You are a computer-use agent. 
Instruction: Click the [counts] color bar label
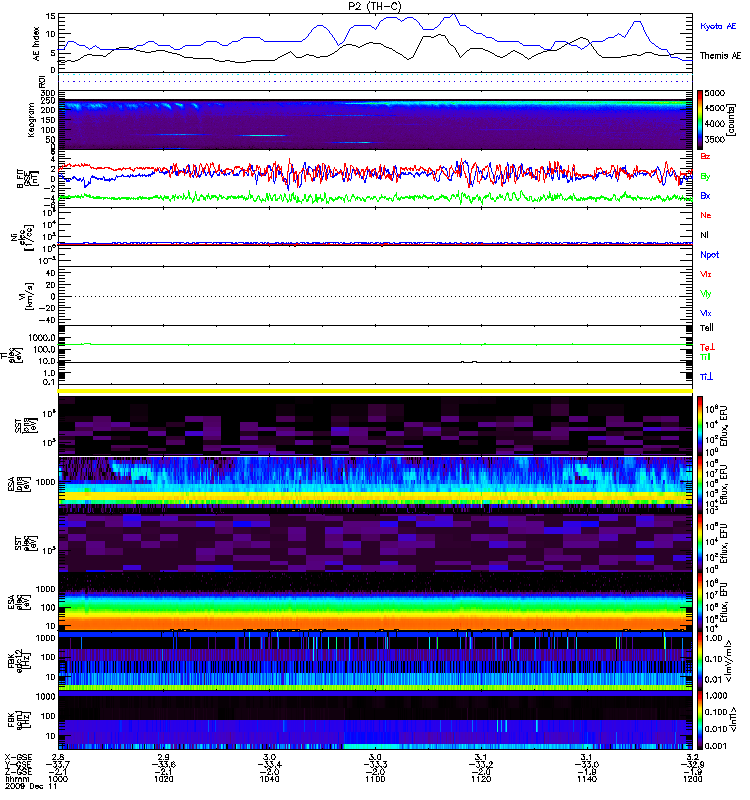pos(731,120)
